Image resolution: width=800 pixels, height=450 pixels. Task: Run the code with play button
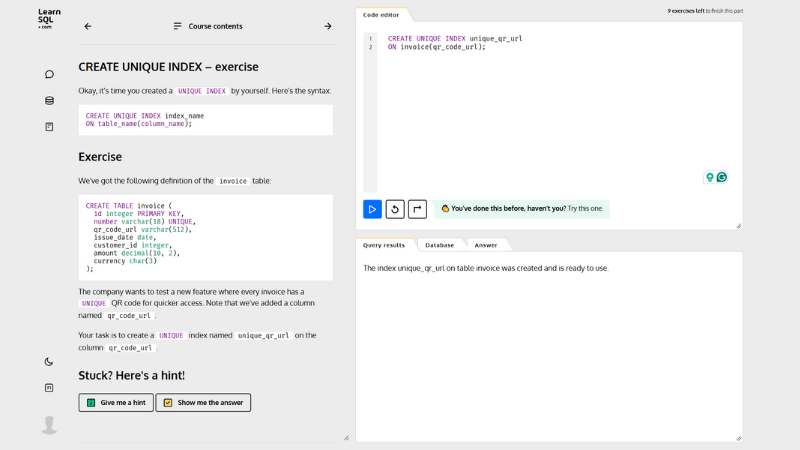[x=372, y=209]
